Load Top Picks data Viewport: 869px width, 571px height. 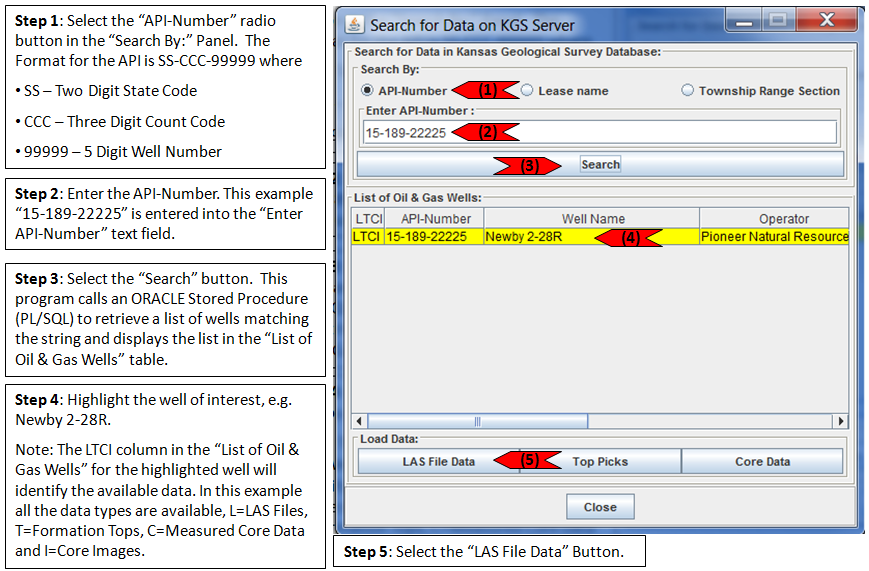click(x=600, y=461)
